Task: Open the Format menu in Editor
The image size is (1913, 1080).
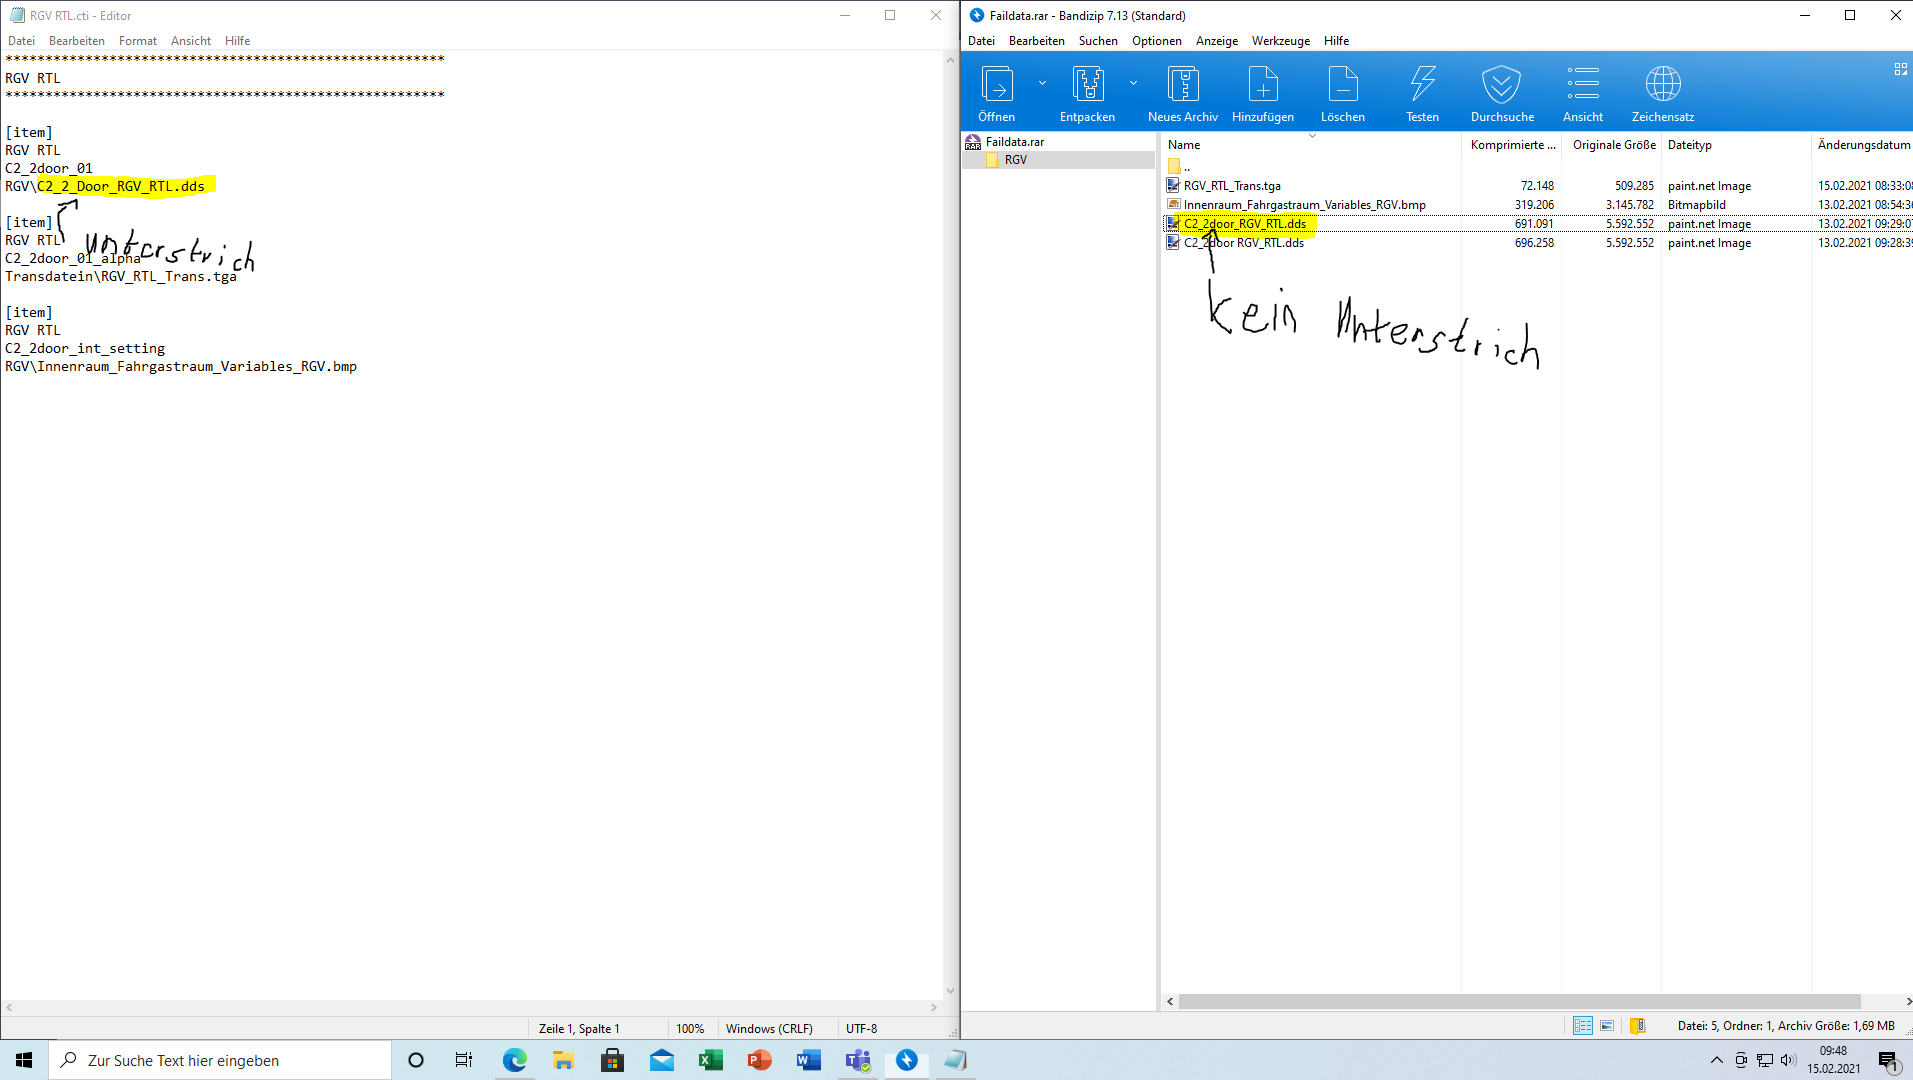Action: click(137, 41)
